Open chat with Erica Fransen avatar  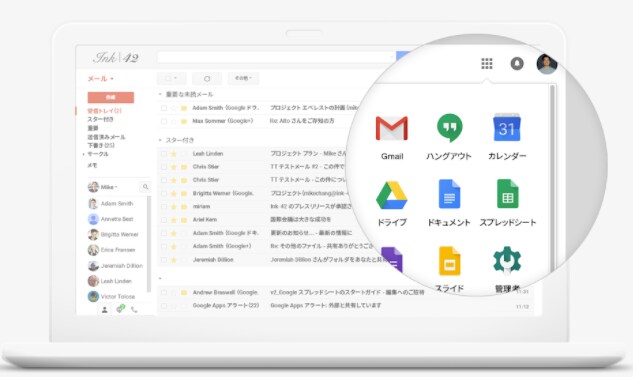click(x=93, y=250)
